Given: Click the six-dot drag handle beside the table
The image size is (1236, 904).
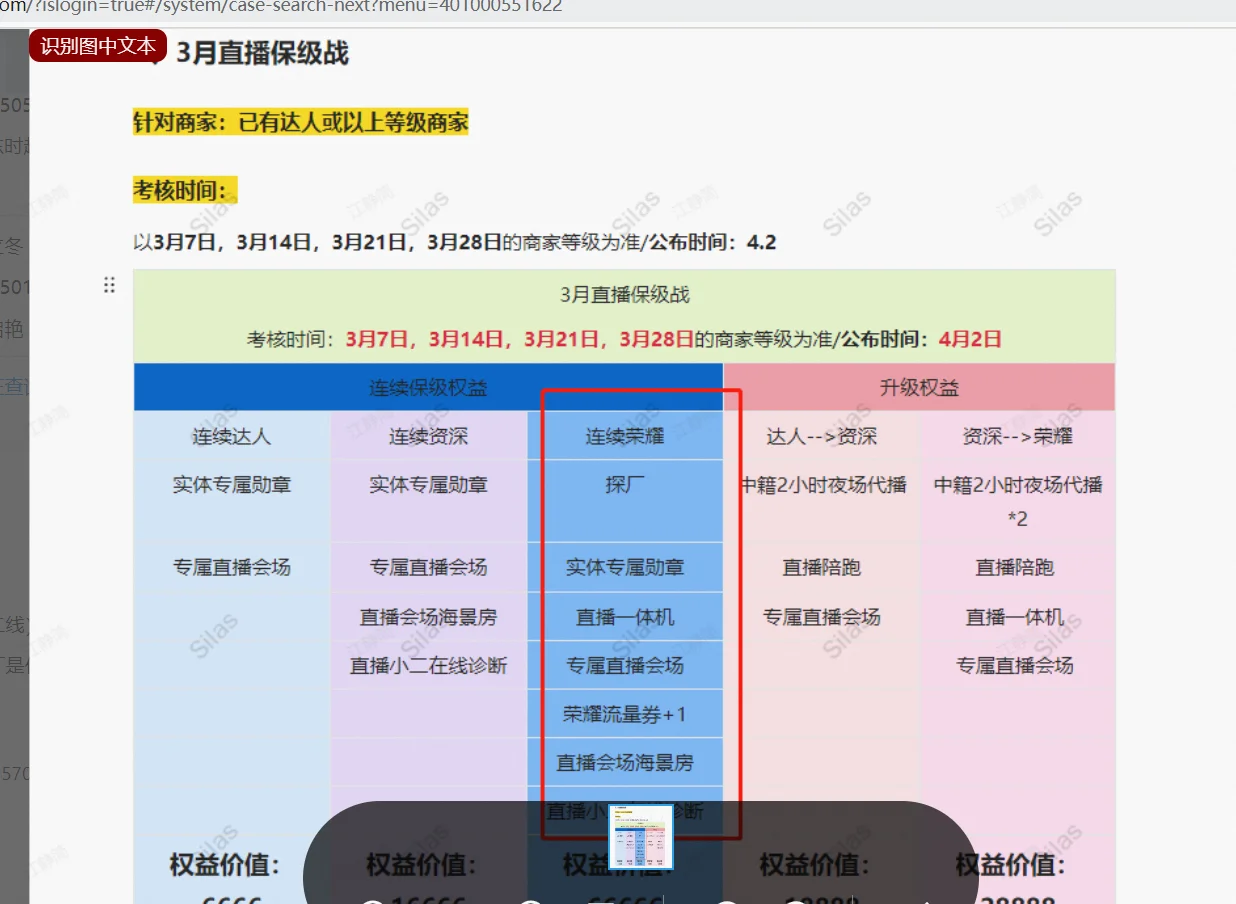Looking at the screenshot, I should [110, 286].
